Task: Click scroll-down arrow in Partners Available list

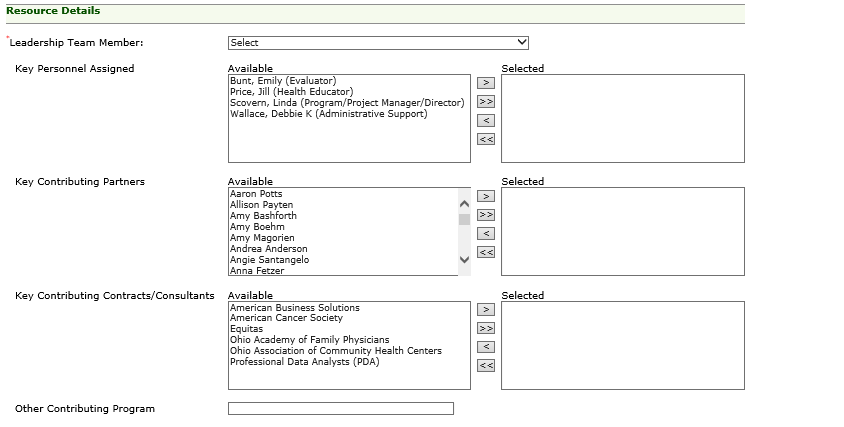Action: point(464,260)
